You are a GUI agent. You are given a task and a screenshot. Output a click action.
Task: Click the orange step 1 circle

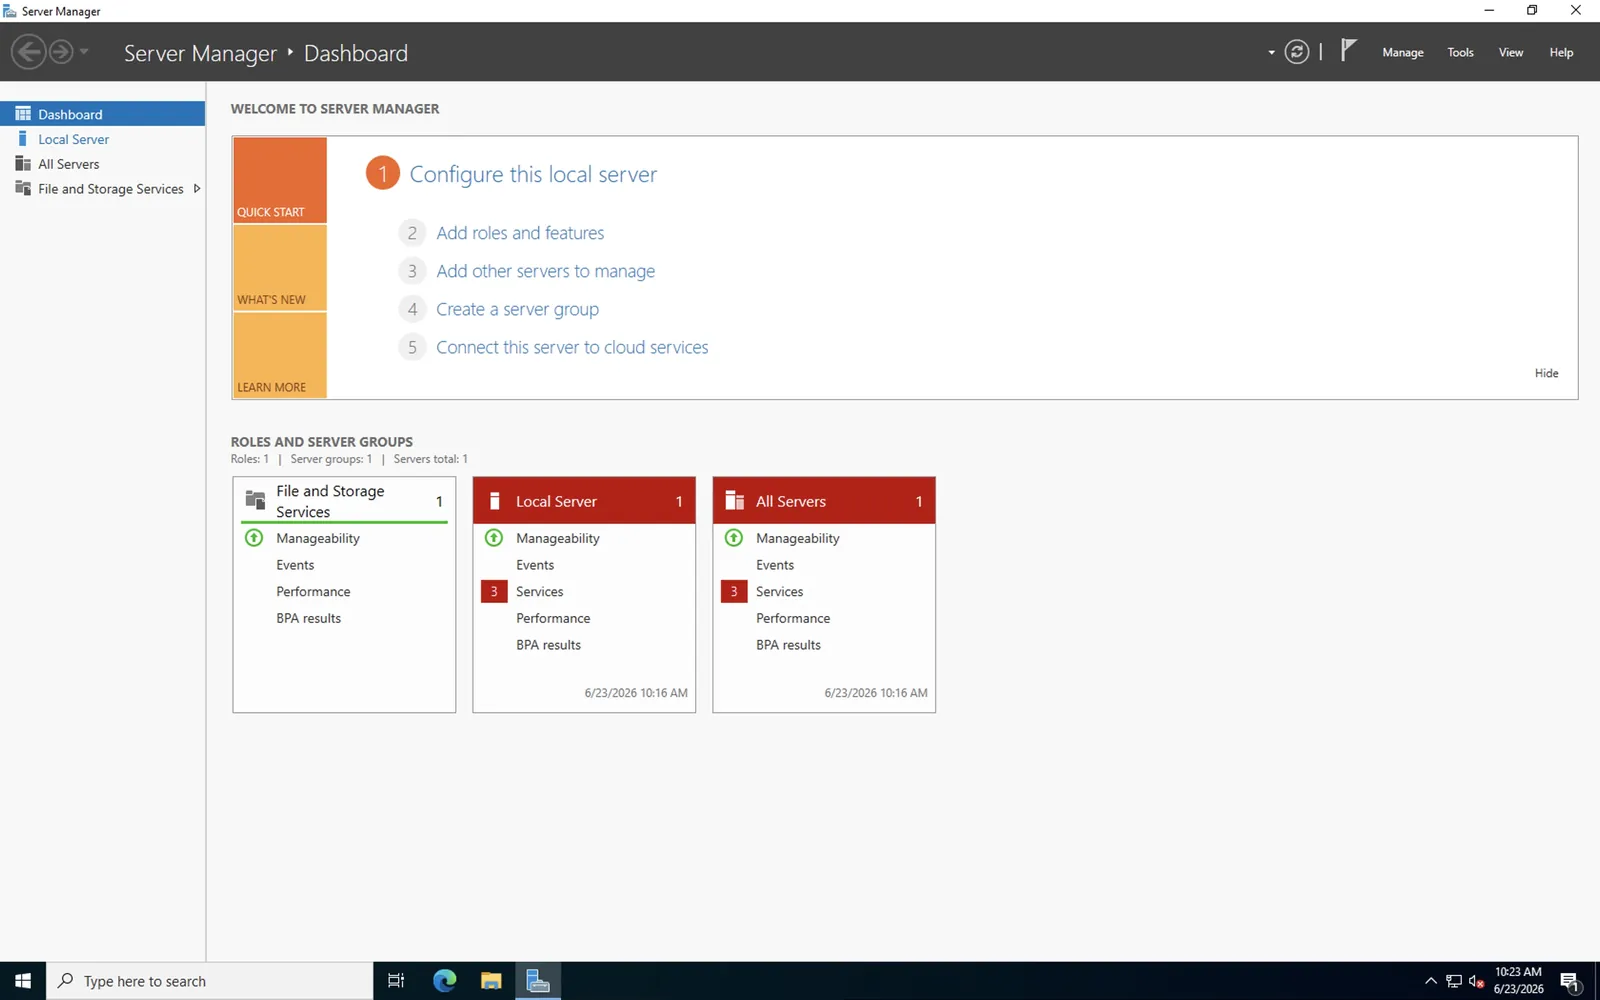click(382, 173)
